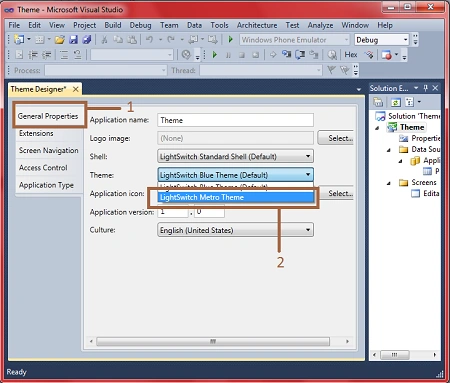Switch to the Screen Navigation tab
450x383 pixels.
(49, 150)
